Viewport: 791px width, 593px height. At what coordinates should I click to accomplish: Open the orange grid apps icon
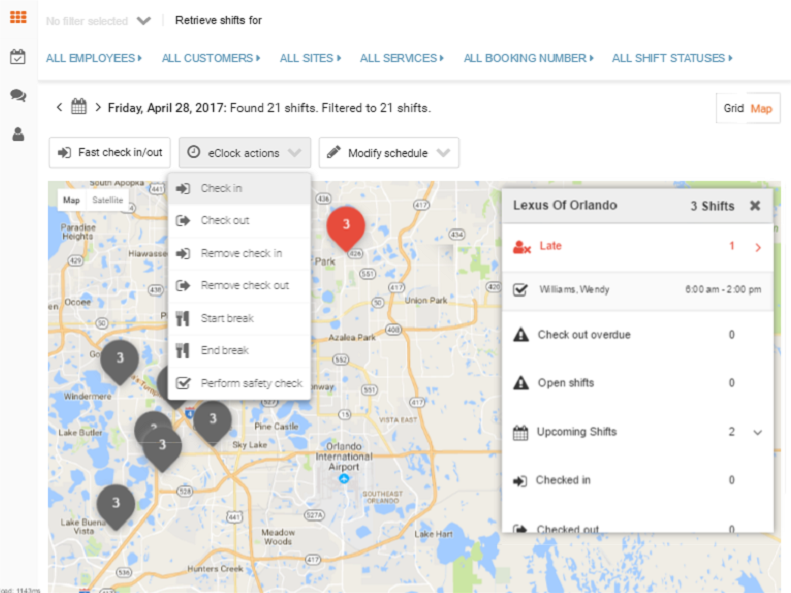click(18, 17)
